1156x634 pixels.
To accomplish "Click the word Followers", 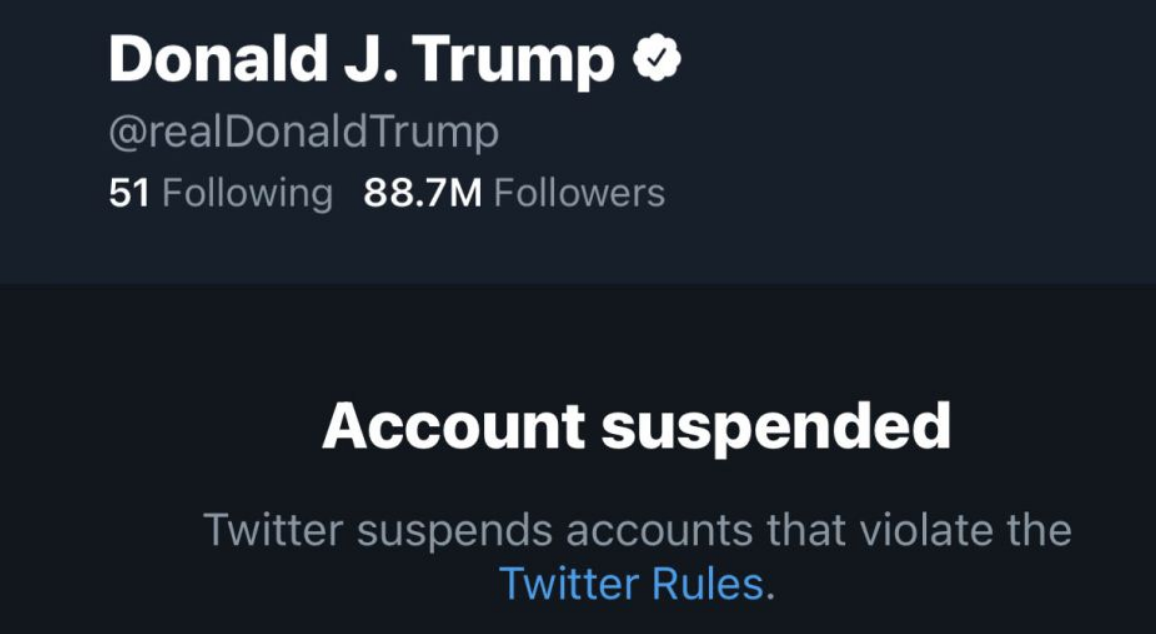I will tap(579, 193).
